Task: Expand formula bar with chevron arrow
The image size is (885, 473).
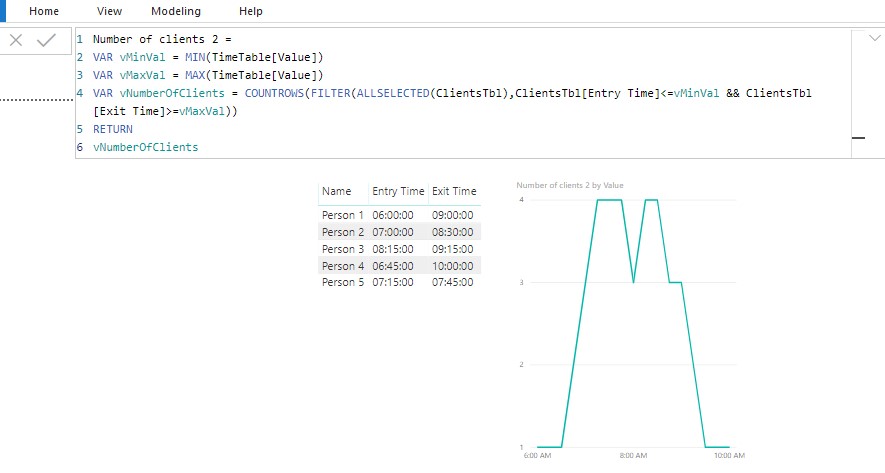Action: pos(874,38)
